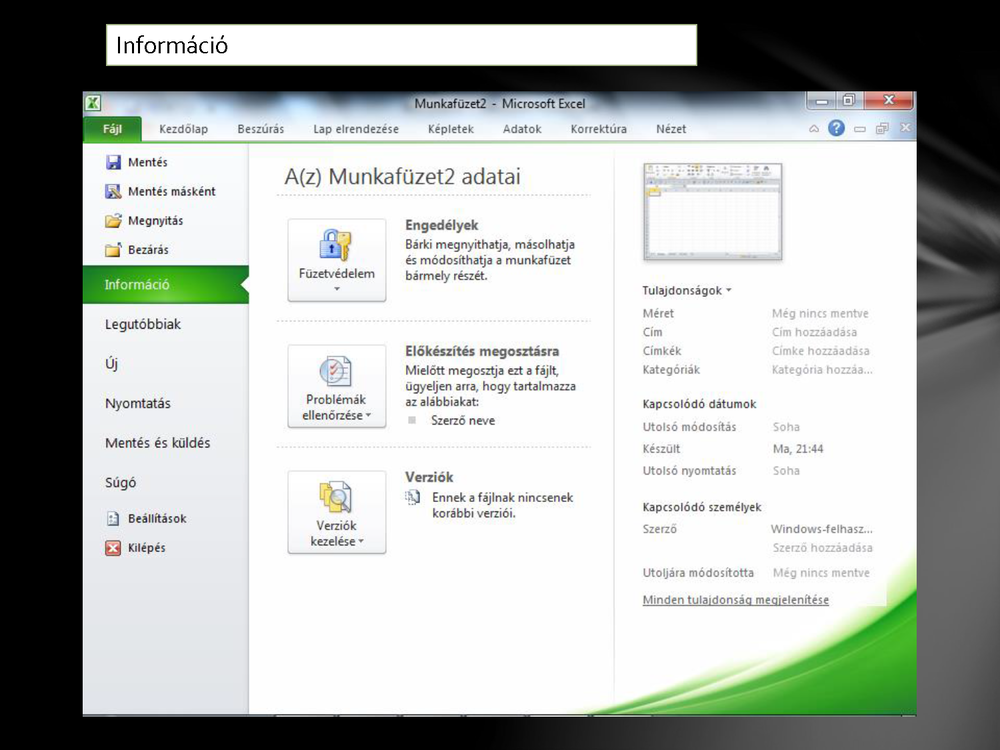Switch to the Beszúrás tab
Viewport: 1000px width, 750px height.
point(261,129)
